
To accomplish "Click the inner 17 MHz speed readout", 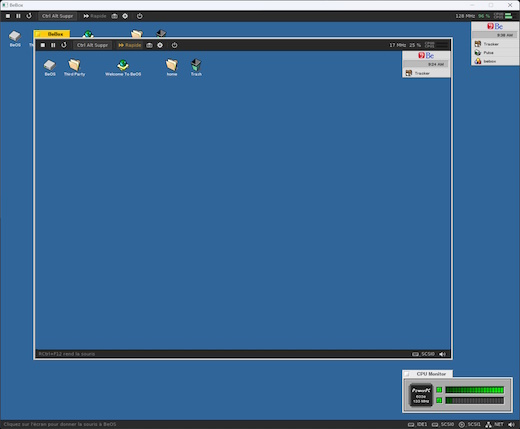I will click(x=397, y=45).
